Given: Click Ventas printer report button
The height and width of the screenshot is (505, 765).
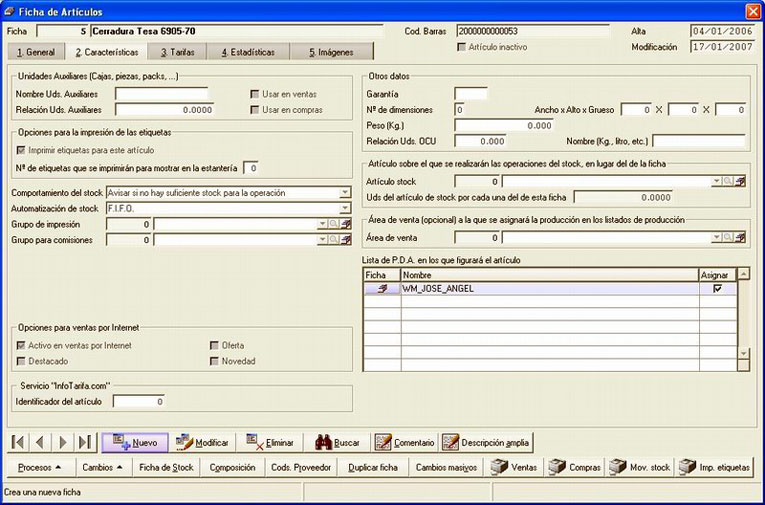Looking at the screenshot, I should (x=514, y=467).
